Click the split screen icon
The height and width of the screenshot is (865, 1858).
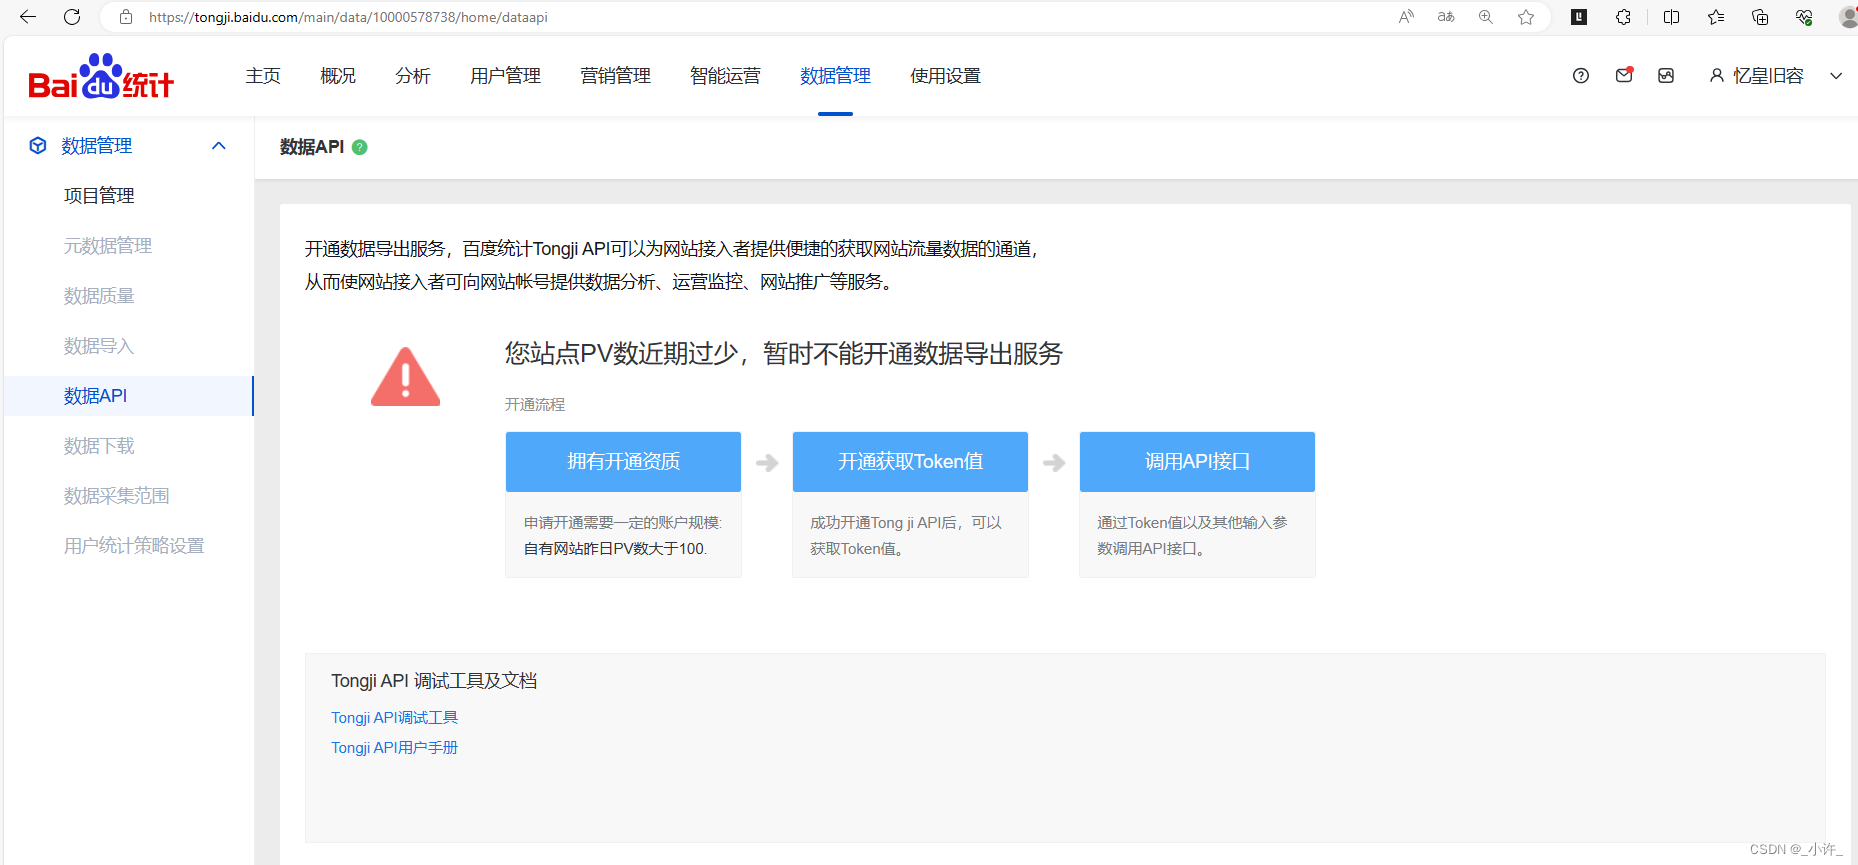click(x=1671, y=17)
